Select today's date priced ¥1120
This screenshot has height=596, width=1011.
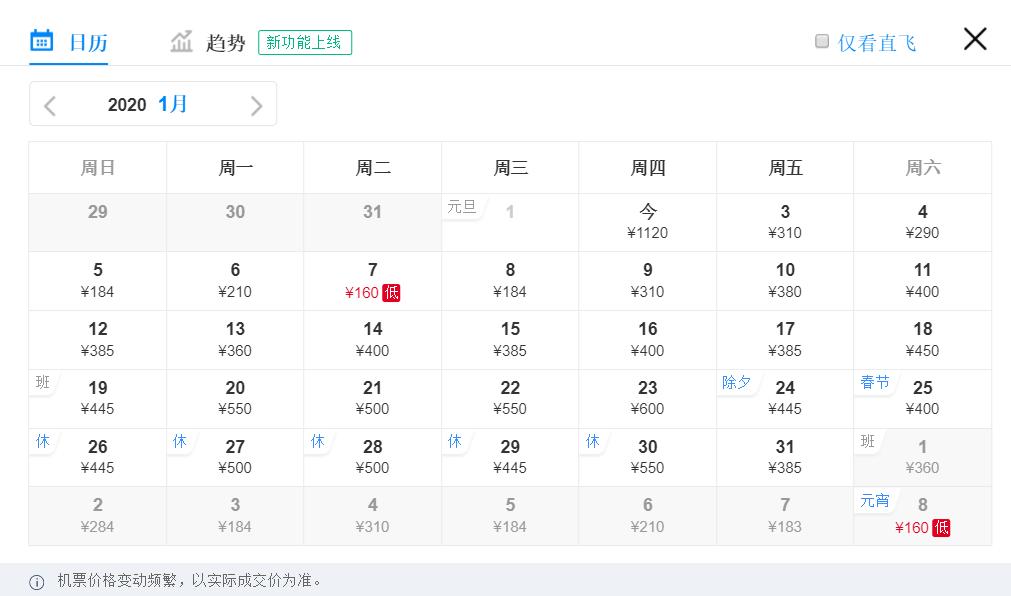(648, 222)
